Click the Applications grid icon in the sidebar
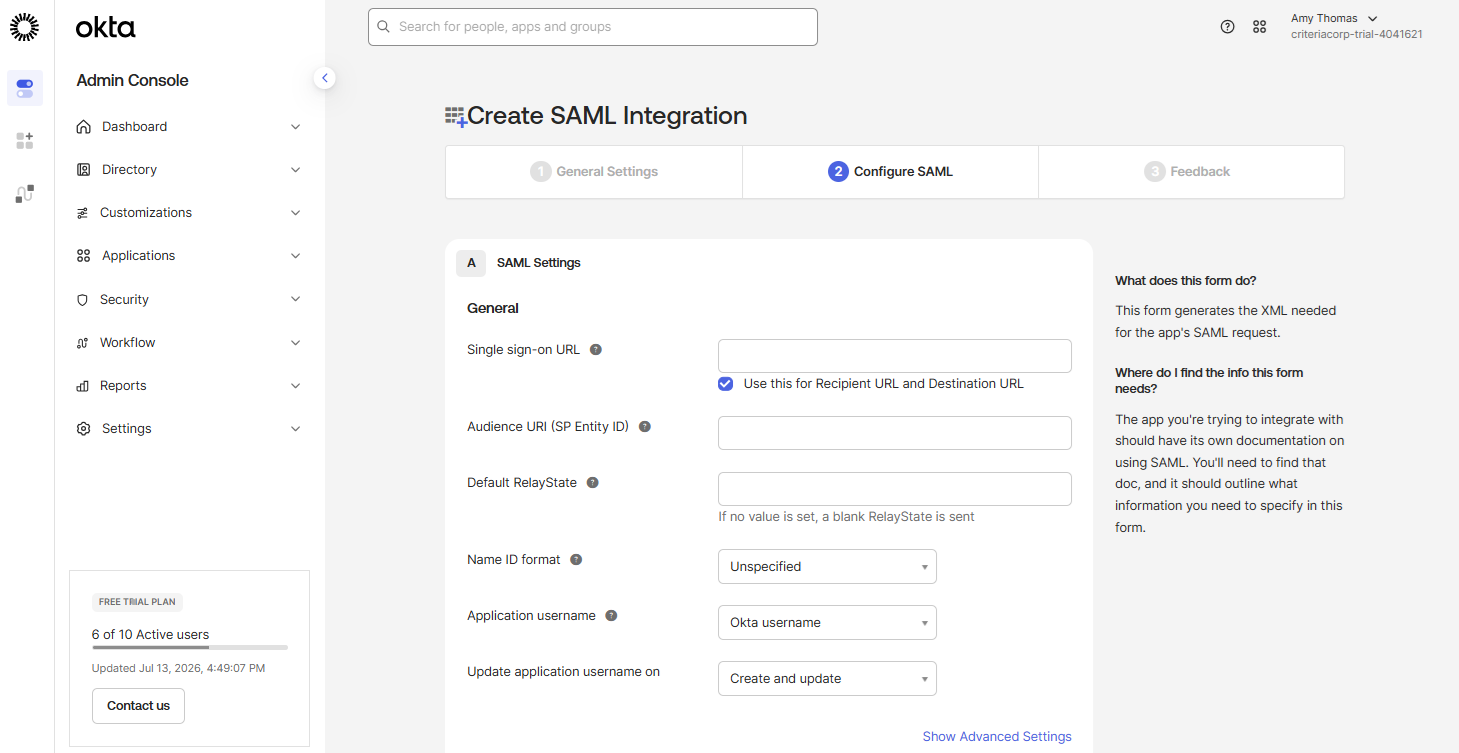This screenshot has height=753, width=1459. [84, 256]
